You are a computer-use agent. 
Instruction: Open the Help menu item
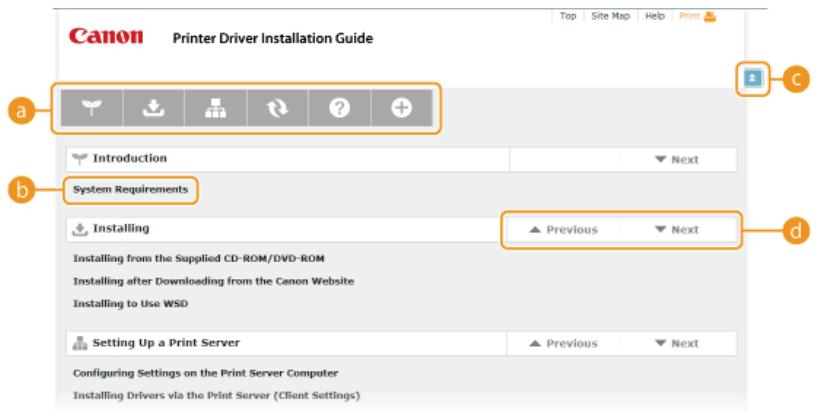click(x=655, y=16)
